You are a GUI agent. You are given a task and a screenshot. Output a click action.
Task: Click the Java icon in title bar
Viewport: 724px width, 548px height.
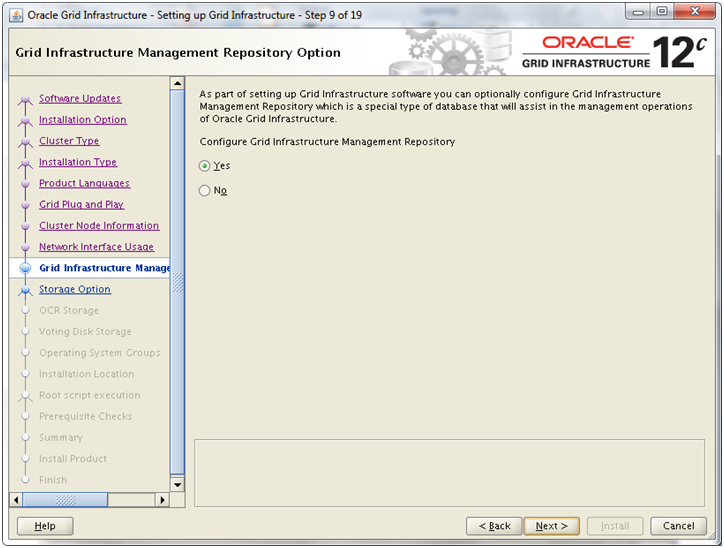tap(16, 15)
